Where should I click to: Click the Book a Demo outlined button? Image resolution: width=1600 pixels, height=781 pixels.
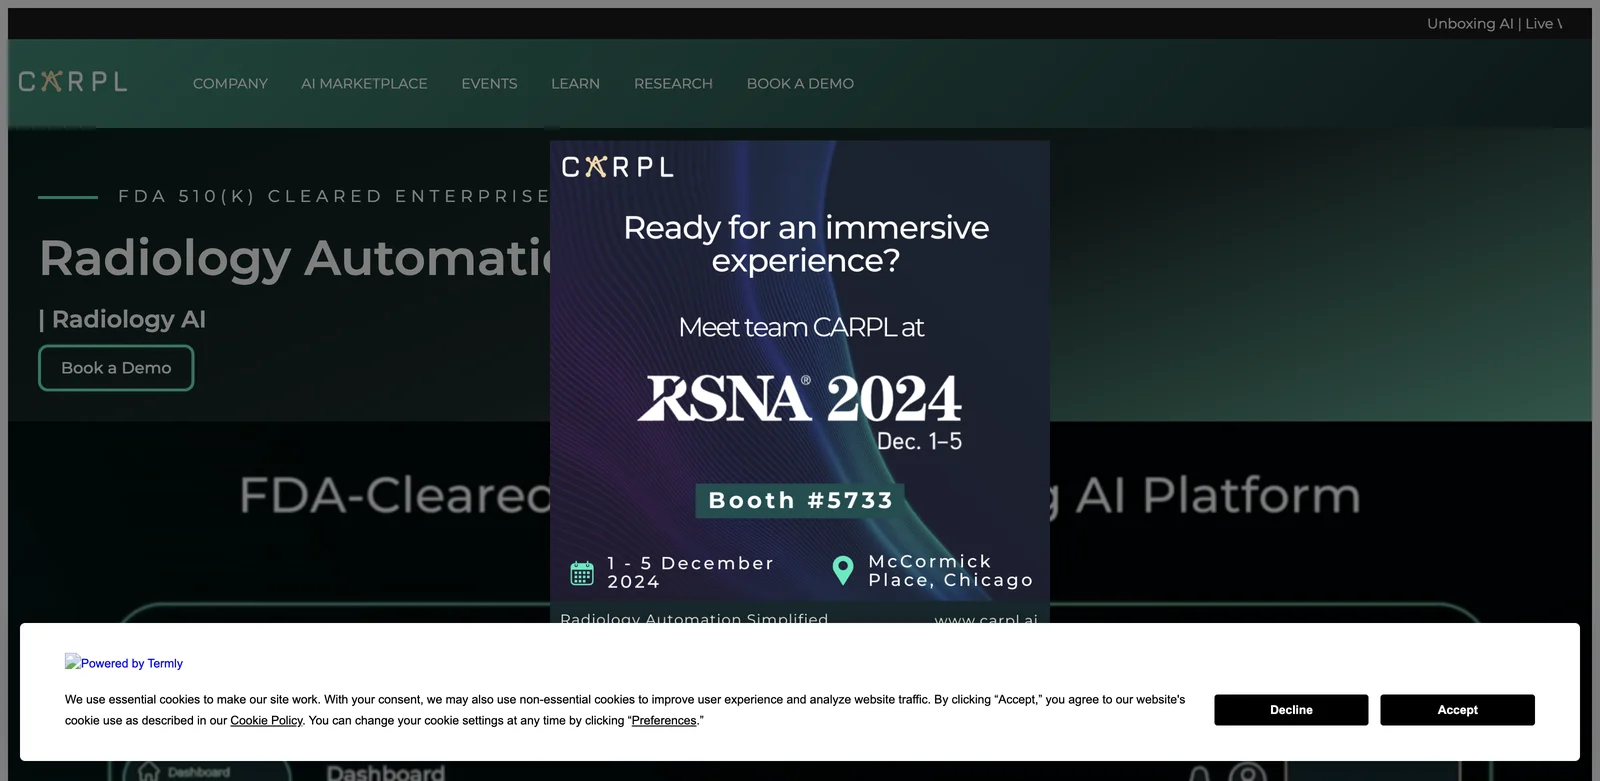116,368
